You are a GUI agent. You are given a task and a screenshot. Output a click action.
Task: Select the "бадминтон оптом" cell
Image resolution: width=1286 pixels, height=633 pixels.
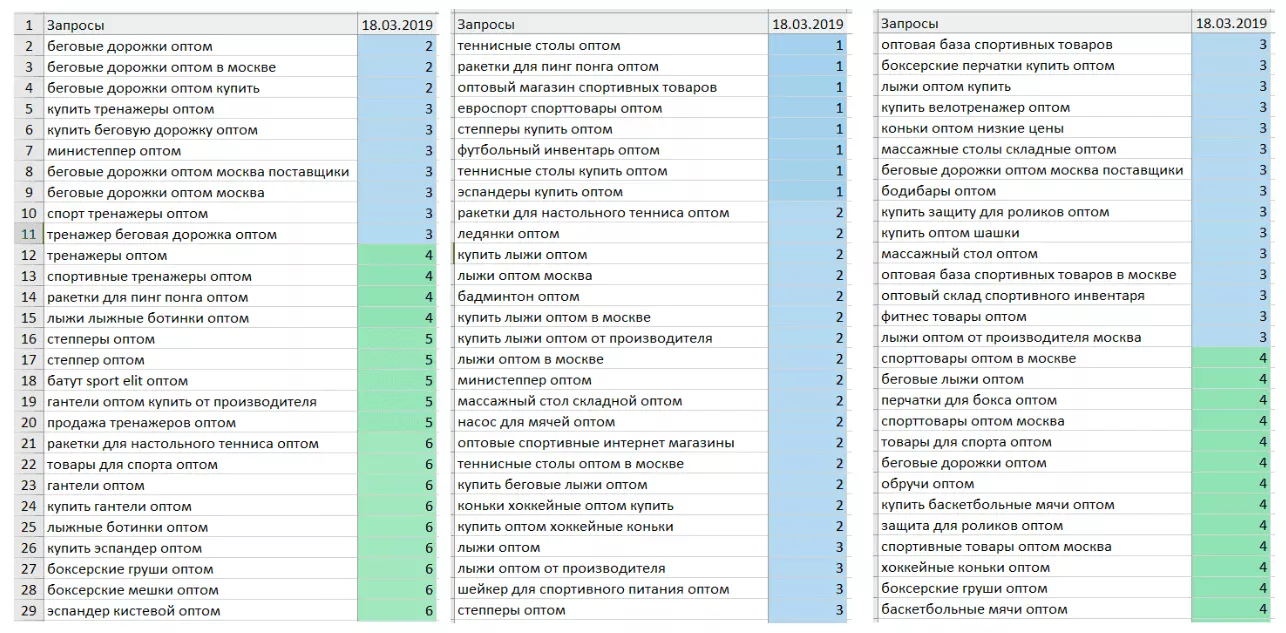pos(612,296)
